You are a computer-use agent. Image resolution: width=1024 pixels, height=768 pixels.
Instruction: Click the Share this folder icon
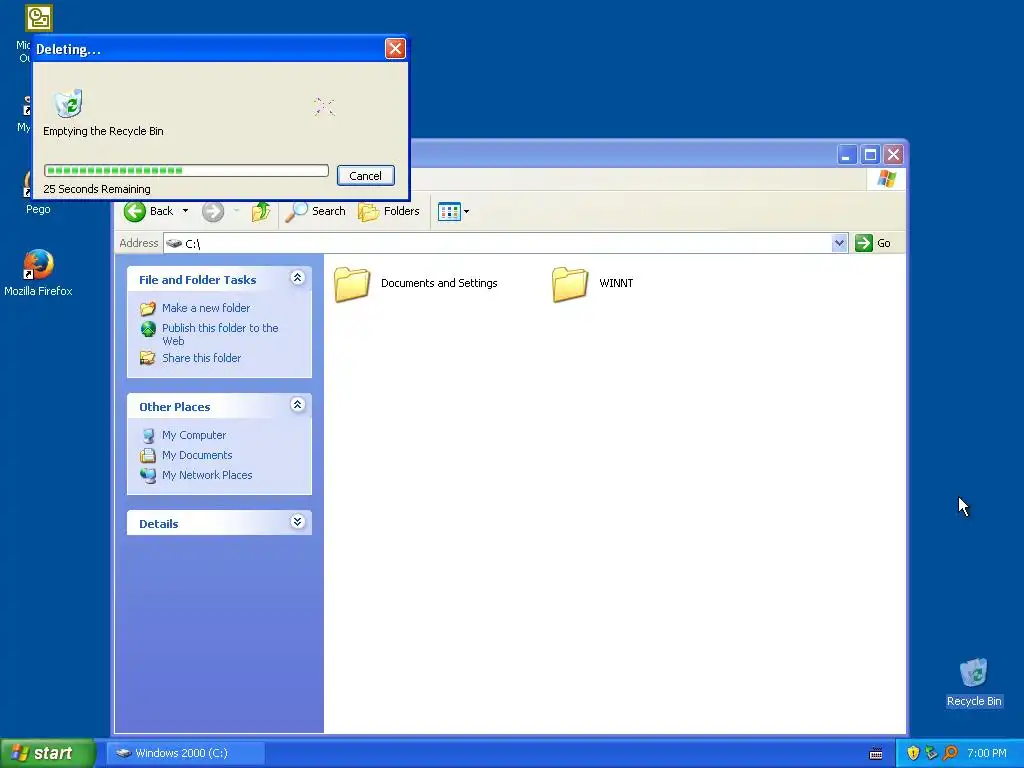(148, 358)
